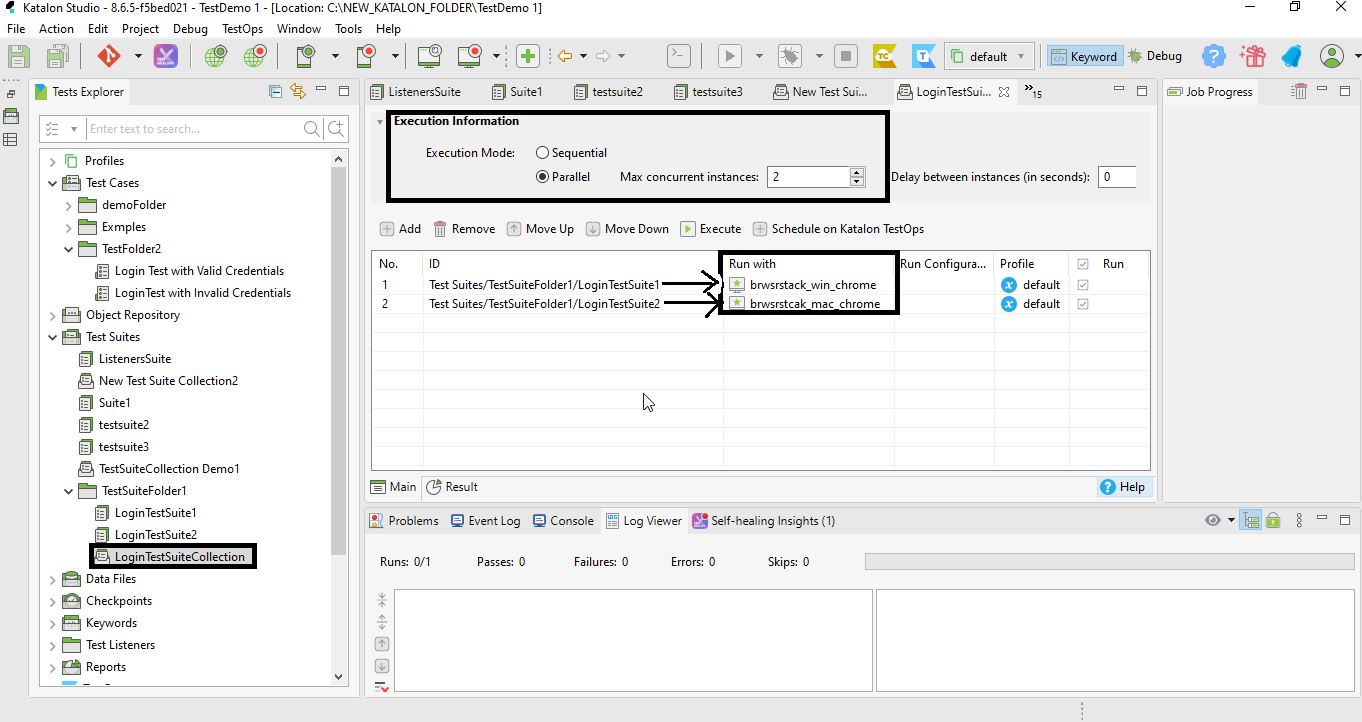
Task: Increase Max concurrent instances stepper
Action: click(857, 172)
